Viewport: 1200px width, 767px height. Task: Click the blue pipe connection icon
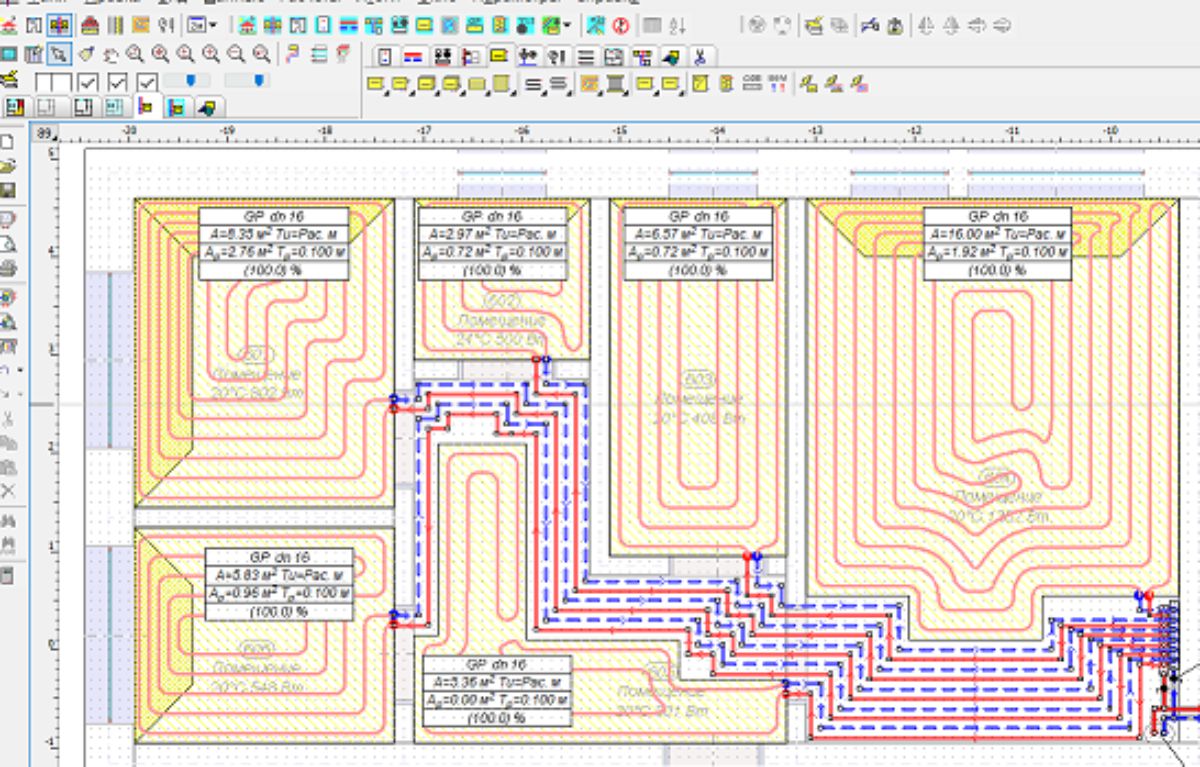point(869,25)
